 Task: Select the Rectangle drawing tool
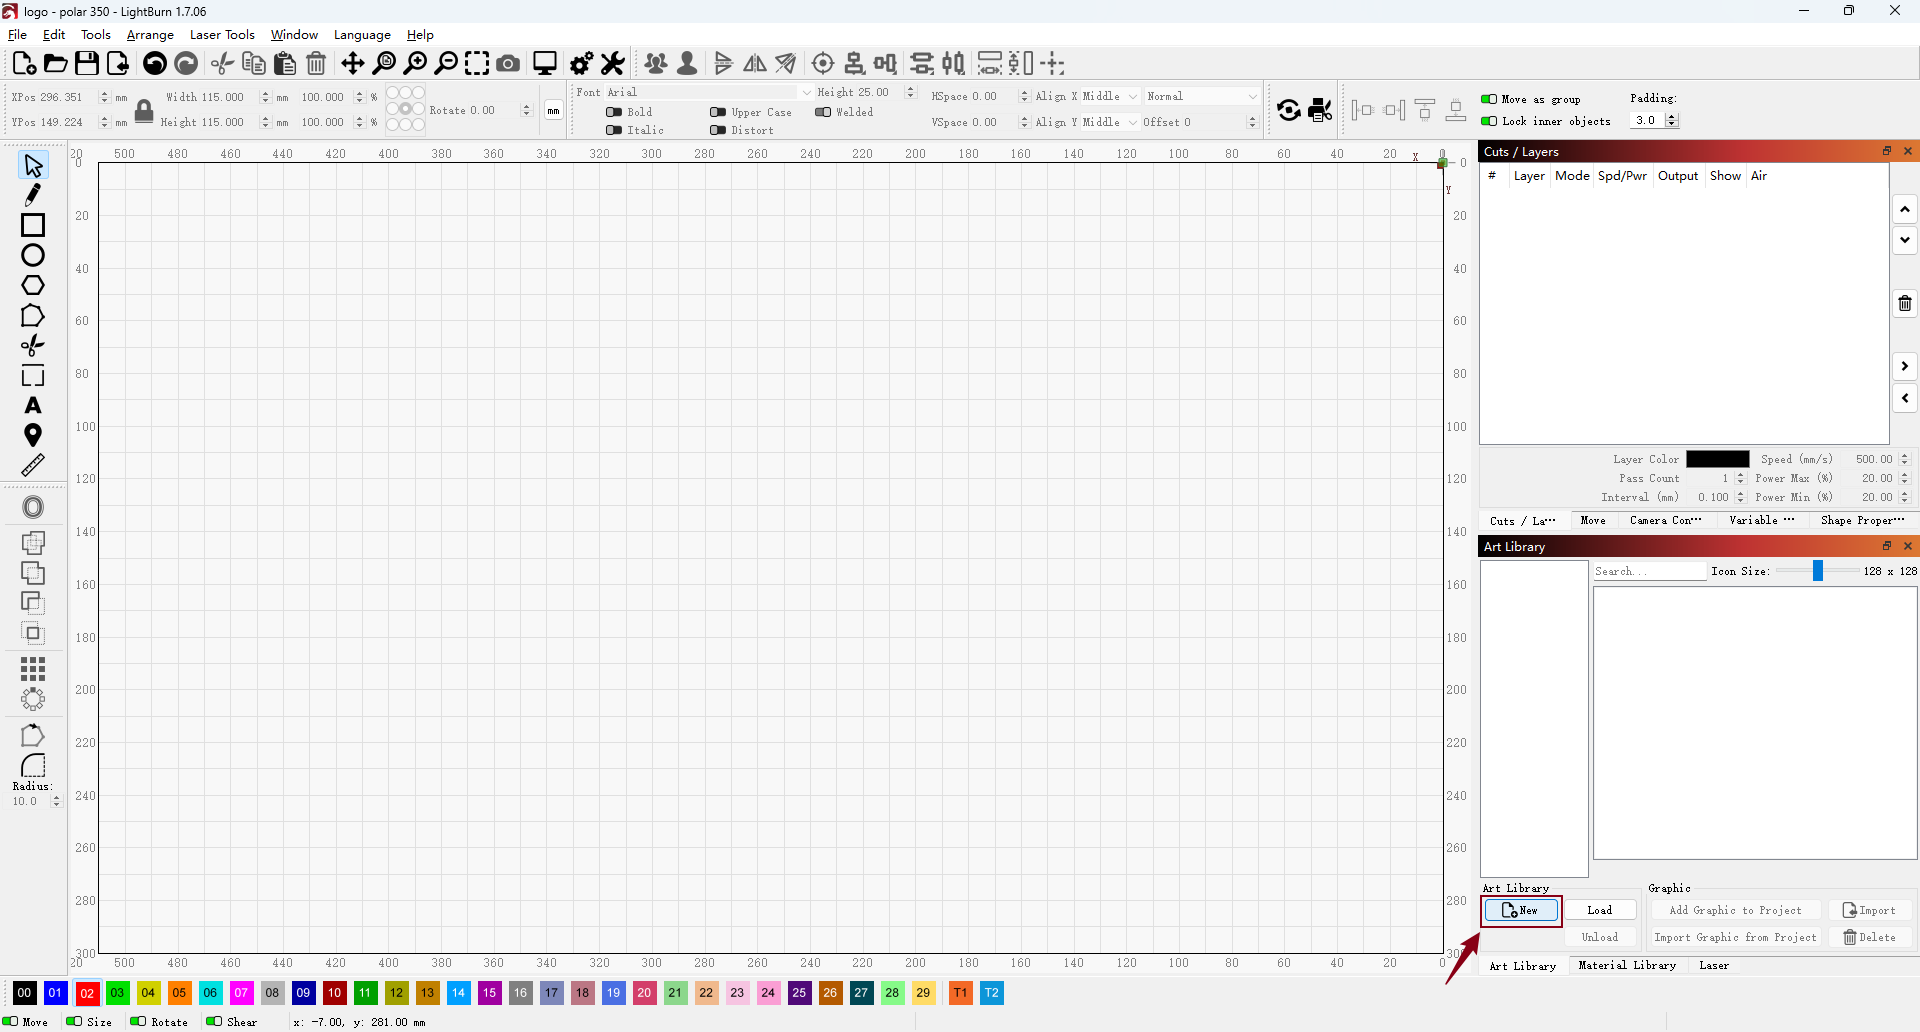click(32, 225)
